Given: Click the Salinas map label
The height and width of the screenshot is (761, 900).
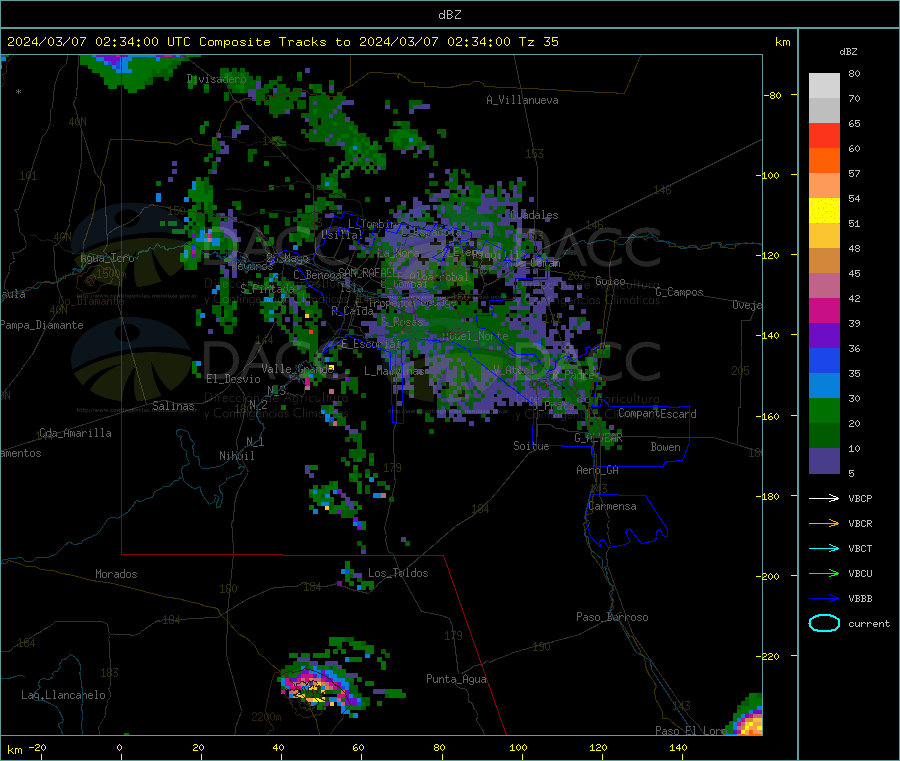Looking at the screenshot, I should [x=173, y=406].
